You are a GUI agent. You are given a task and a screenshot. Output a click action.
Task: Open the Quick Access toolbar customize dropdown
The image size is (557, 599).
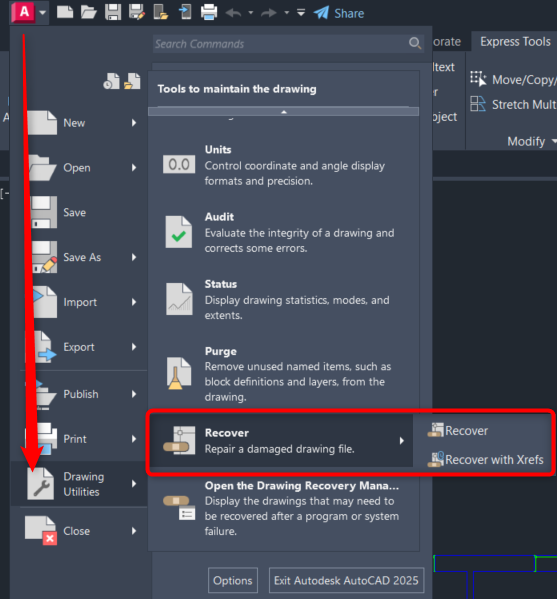click(301, 13)
